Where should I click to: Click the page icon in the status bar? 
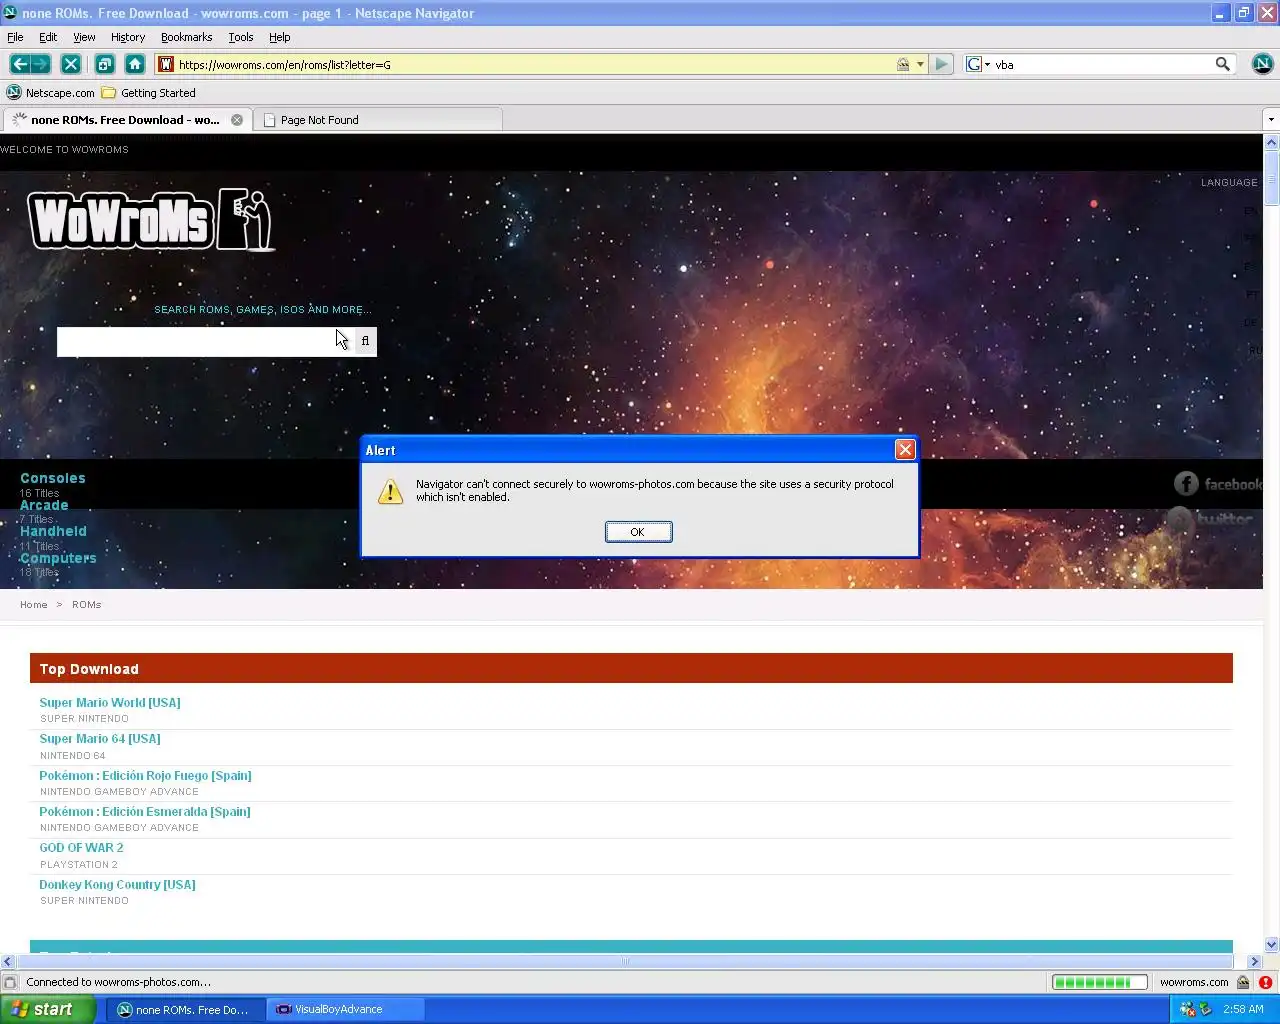[10, 982]
